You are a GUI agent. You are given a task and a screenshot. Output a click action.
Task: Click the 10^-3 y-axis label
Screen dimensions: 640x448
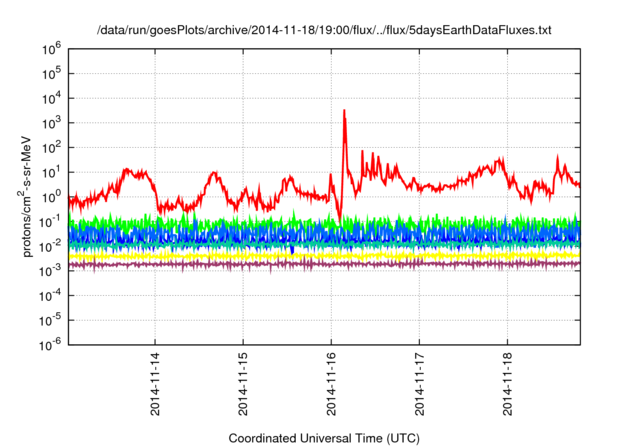(x=50, y=272)
